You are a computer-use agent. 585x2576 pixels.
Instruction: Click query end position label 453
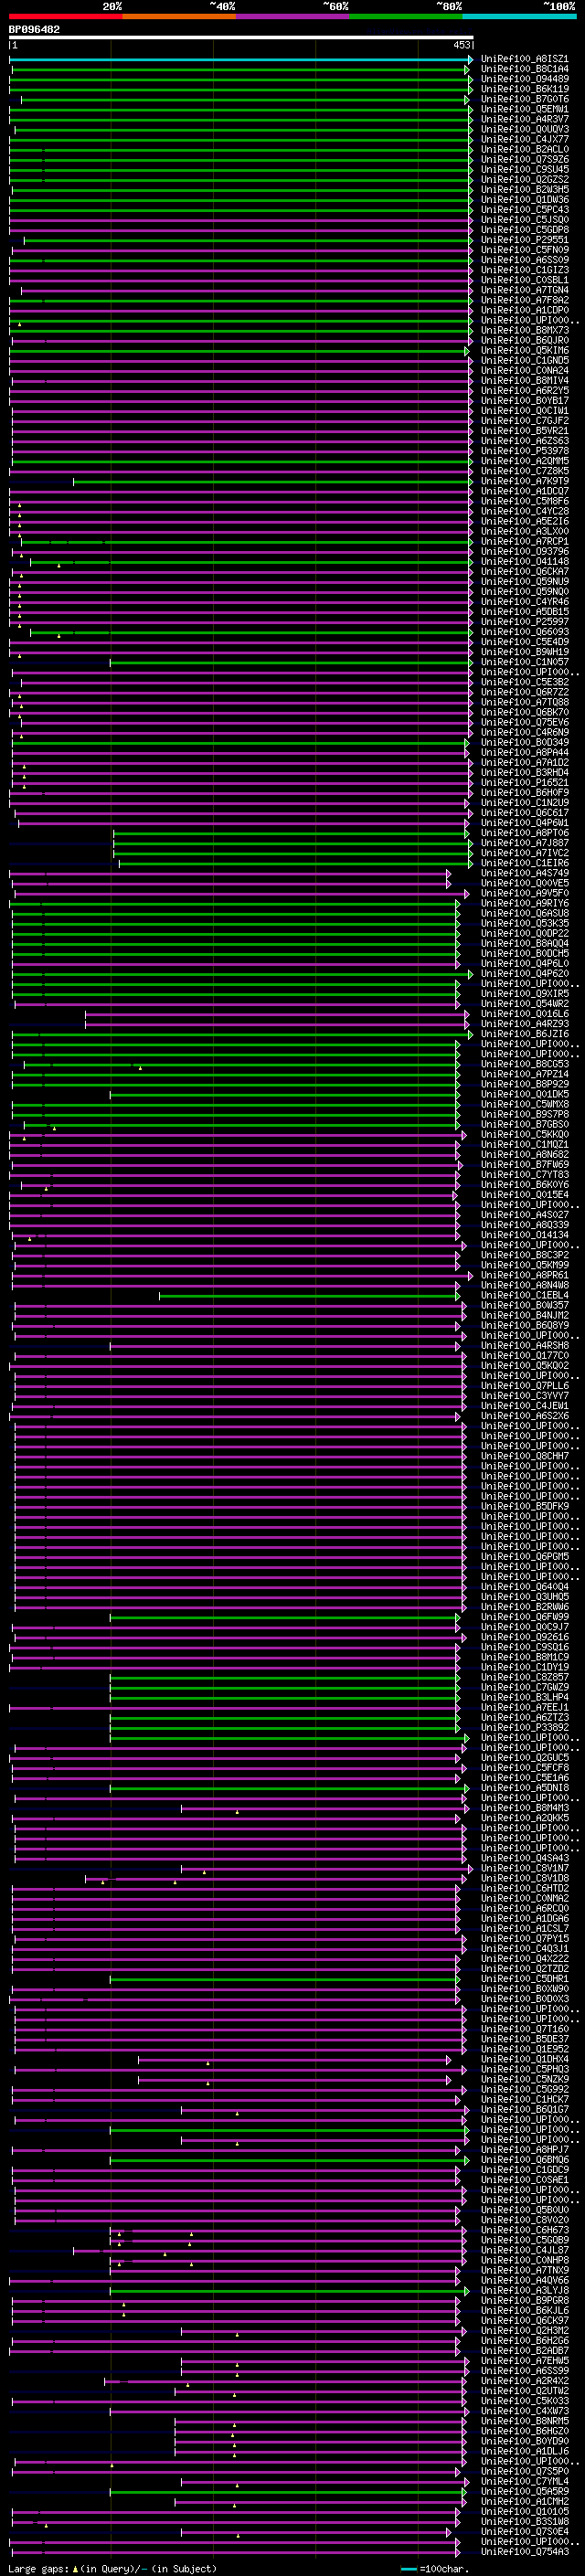click(x=462, y=45)
